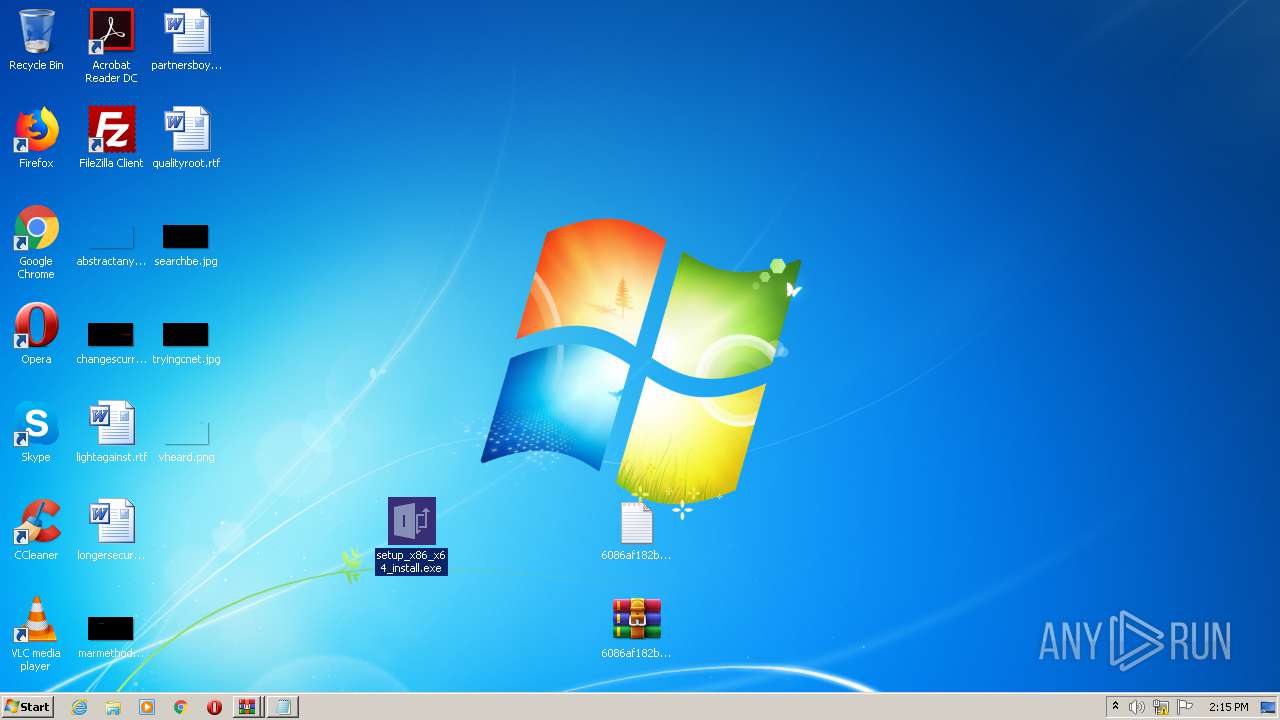Launch Internet Explorer from taskbar
Image resolution: width=1280 pixels, height=720 pixels.
[79, 707]
